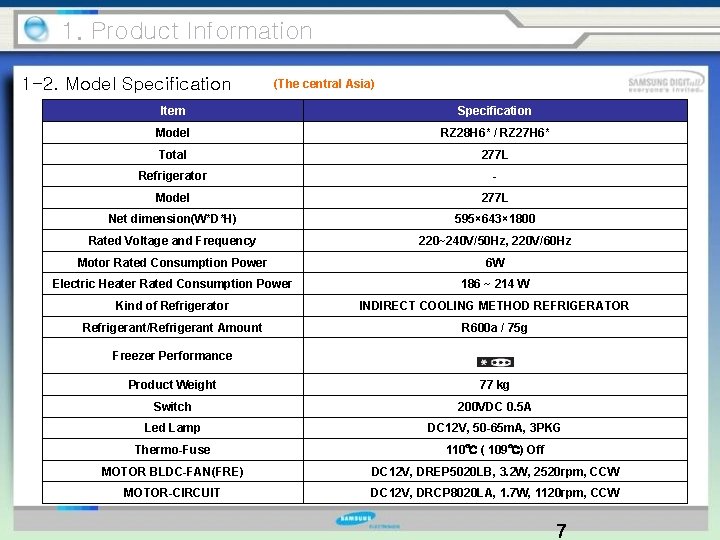Click 'MOTOR BLDC-FAN(FRE)' label

[x=172, y=472]
